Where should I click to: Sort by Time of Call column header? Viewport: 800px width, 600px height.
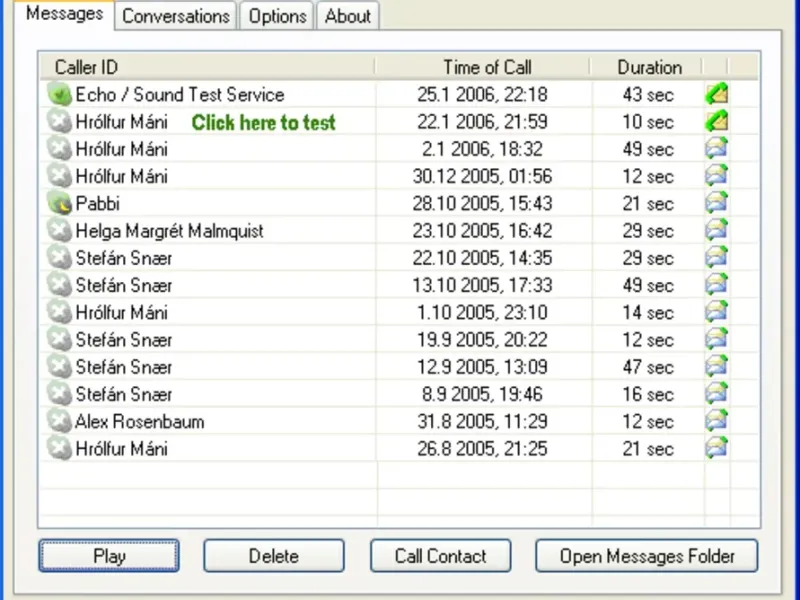point(483,67)
